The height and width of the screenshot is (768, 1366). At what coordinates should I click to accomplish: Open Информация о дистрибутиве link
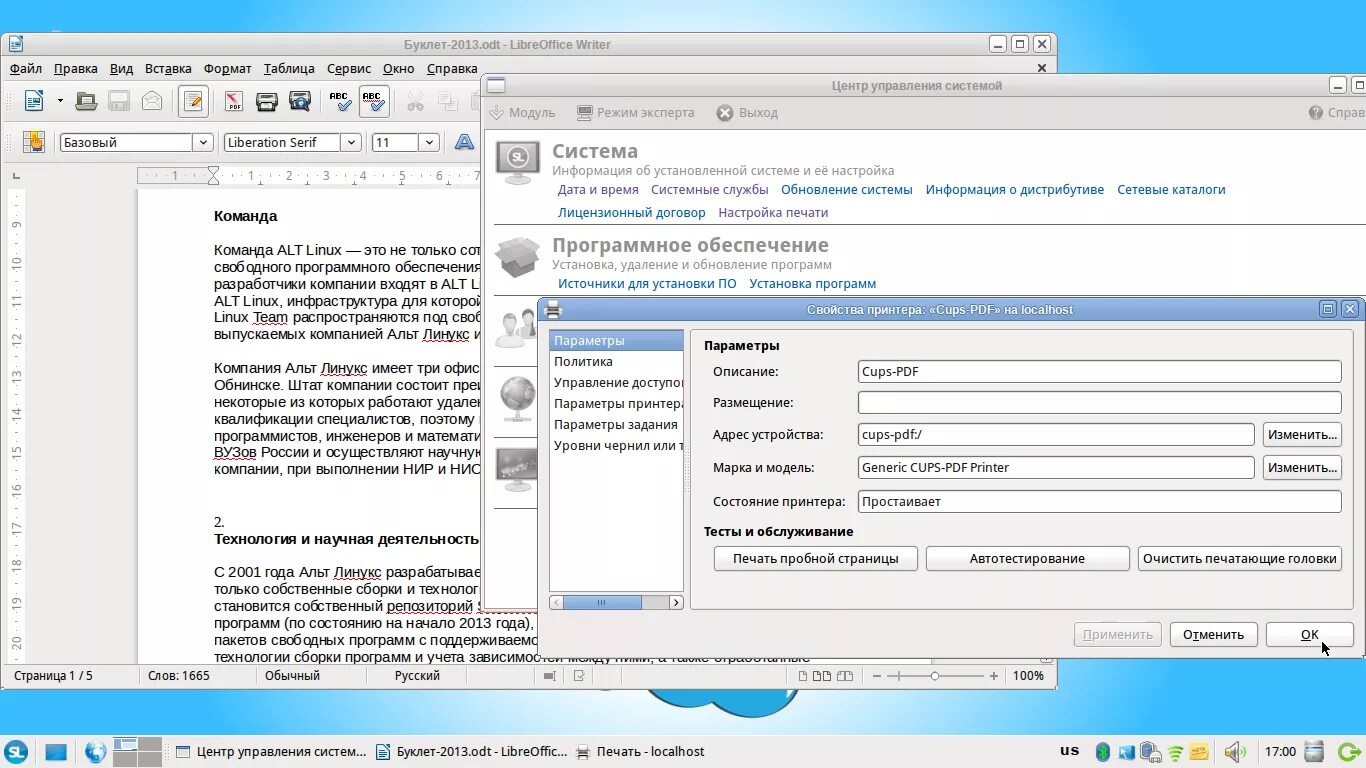tap(1015, 190)
